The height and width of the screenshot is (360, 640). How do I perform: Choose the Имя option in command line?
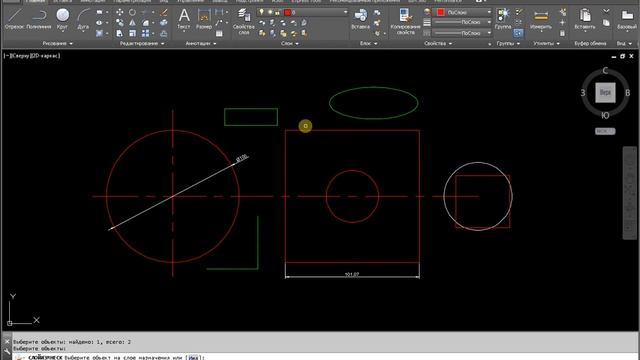click(194, 358)
